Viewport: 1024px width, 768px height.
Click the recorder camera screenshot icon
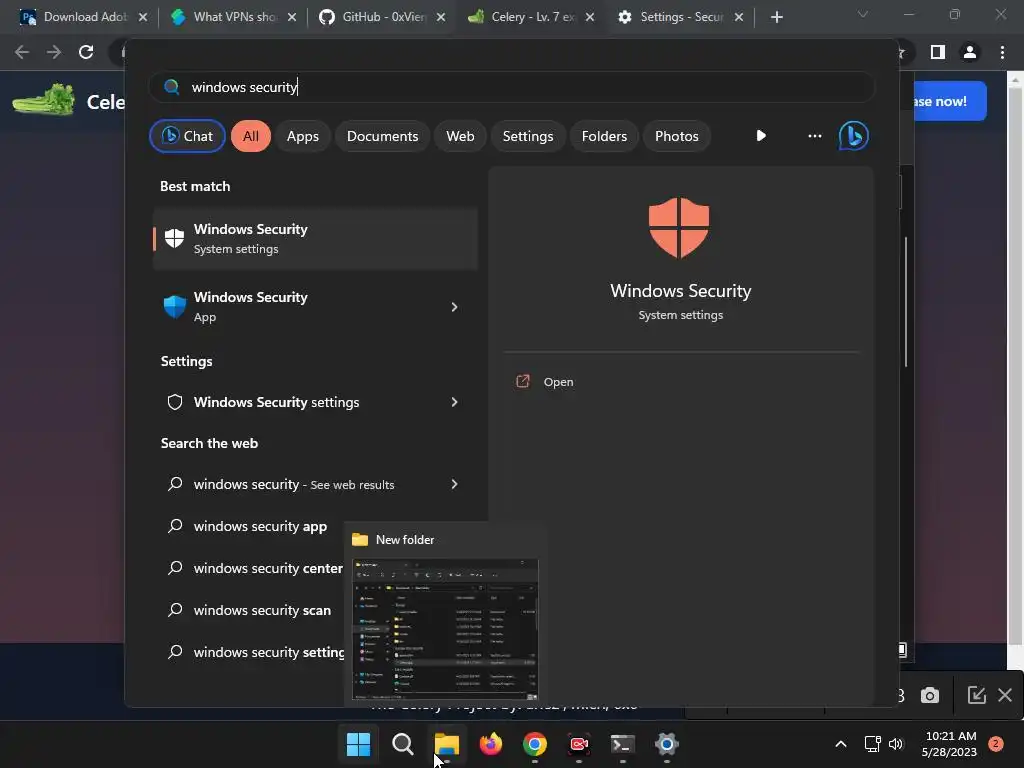[x=930, y=696]
